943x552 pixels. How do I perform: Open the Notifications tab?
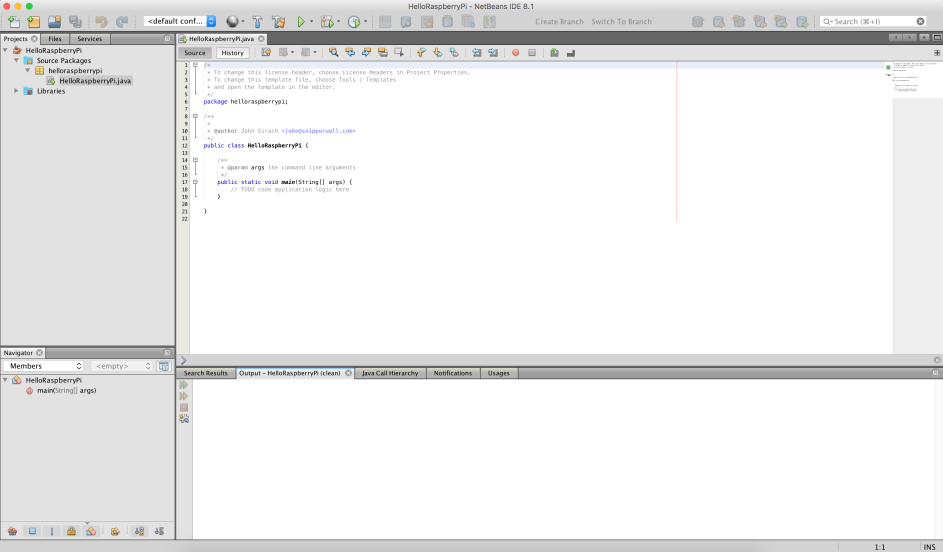coord(453,373)
